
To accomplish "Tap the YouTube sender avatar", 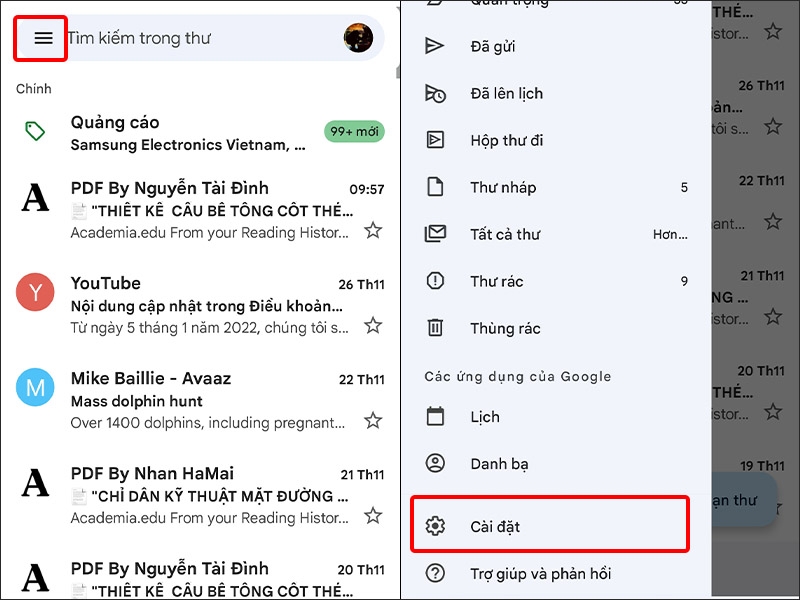I will (35, 292).
